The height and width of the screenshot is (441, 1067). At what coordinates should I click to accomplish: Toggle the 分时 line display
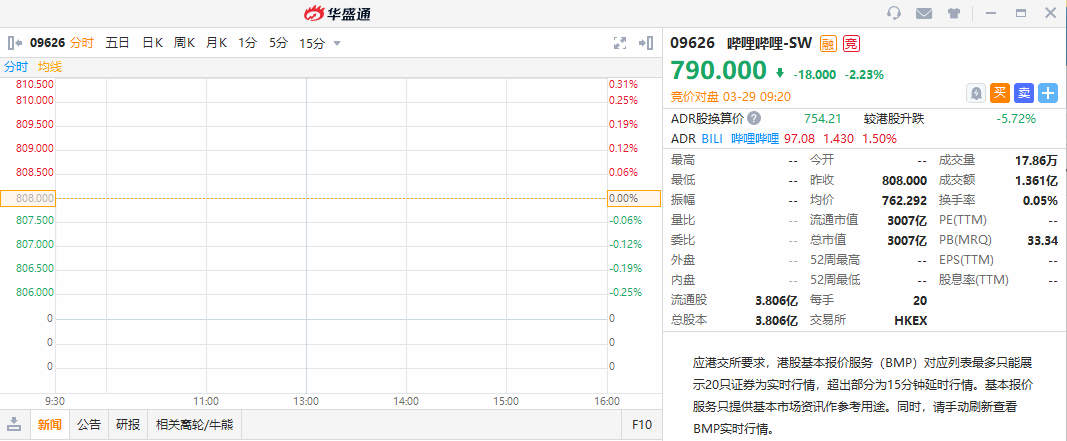pyautogui.click(x=16, y=66)
